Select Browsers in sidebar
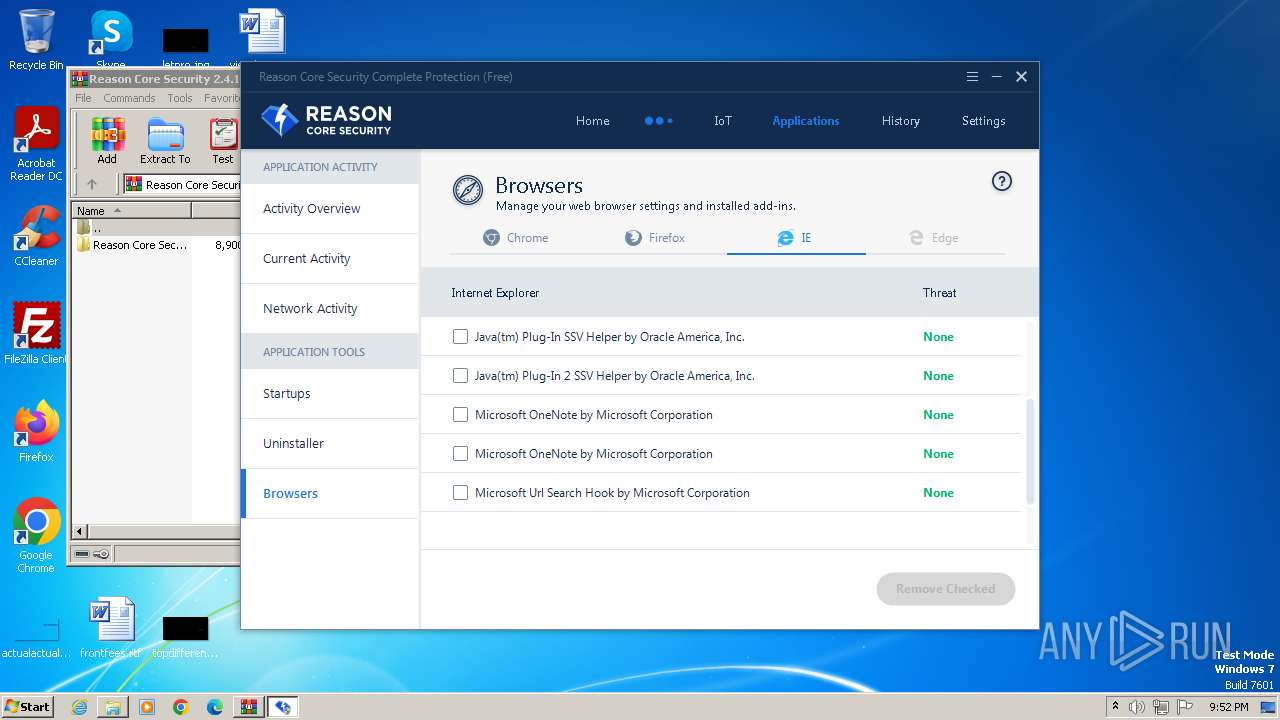 pos(330,494)
